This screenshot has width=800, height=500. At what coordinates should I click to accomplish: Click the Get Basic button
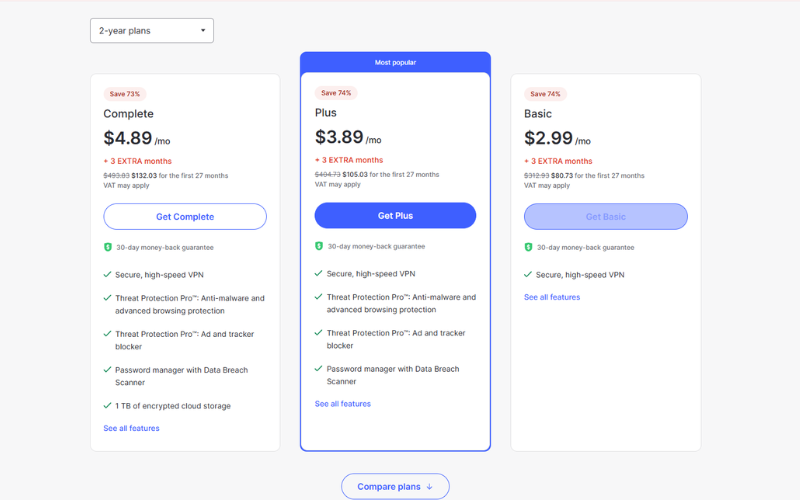click(606, 217)
